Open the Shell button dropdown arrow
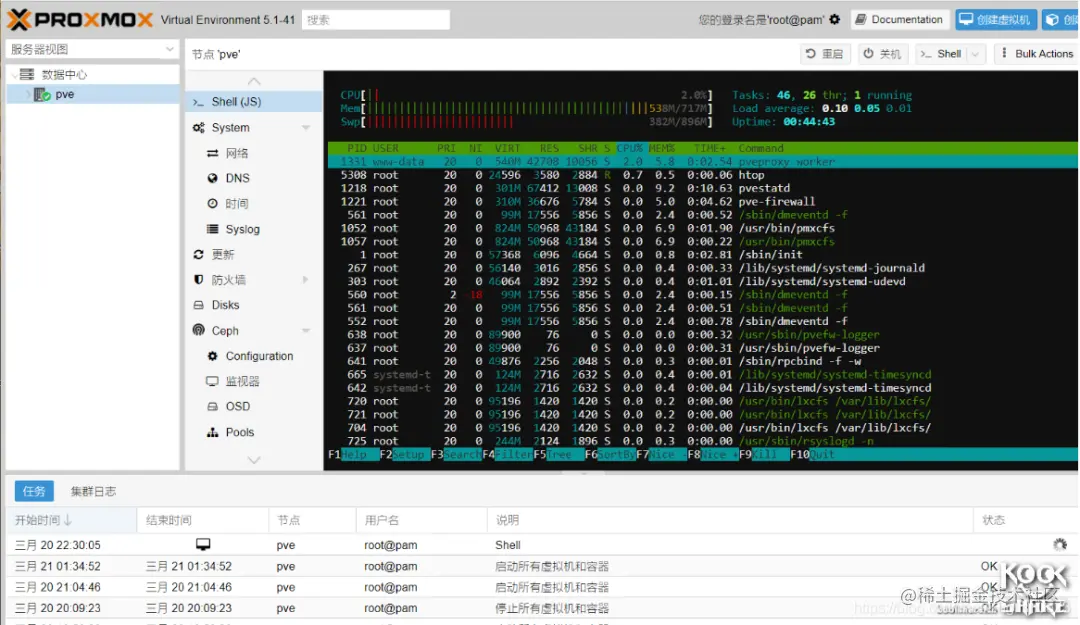This screenshot has height=625, width=1080. point(975,54)
